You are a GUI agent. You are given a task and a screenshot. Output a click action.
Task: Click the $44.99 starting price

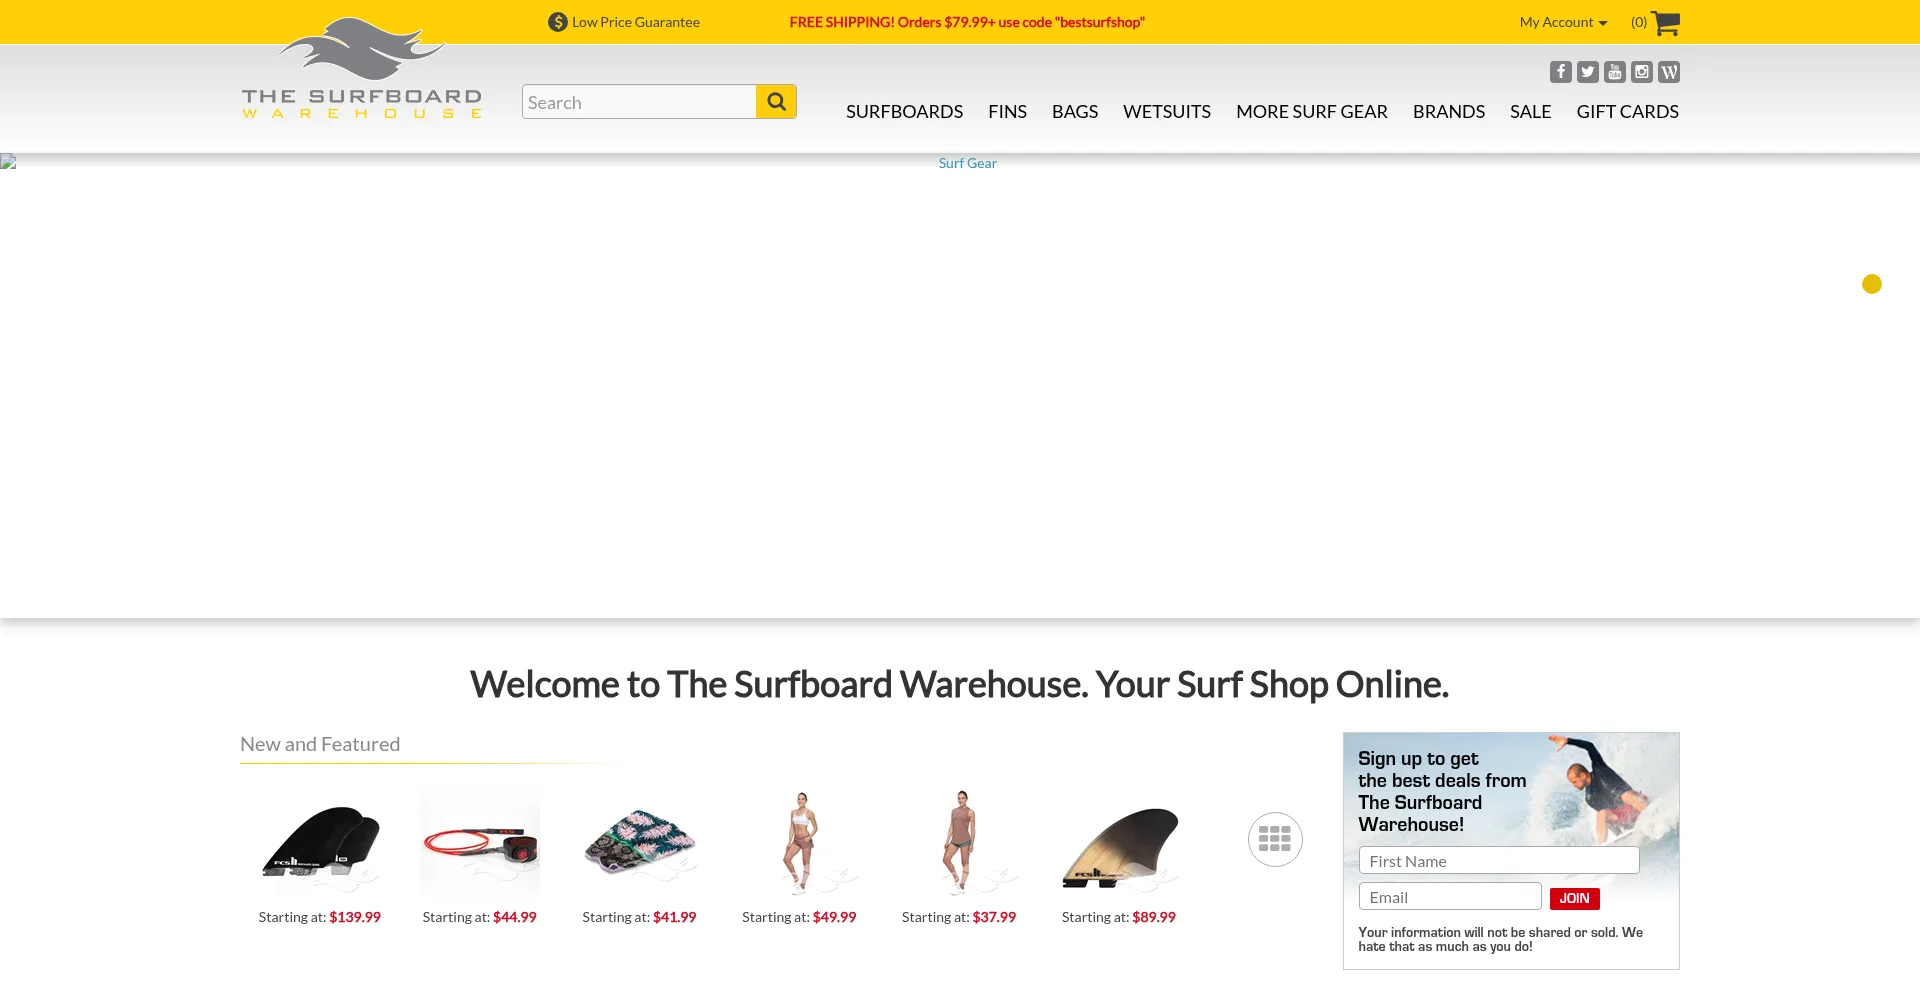pos(515,917)
